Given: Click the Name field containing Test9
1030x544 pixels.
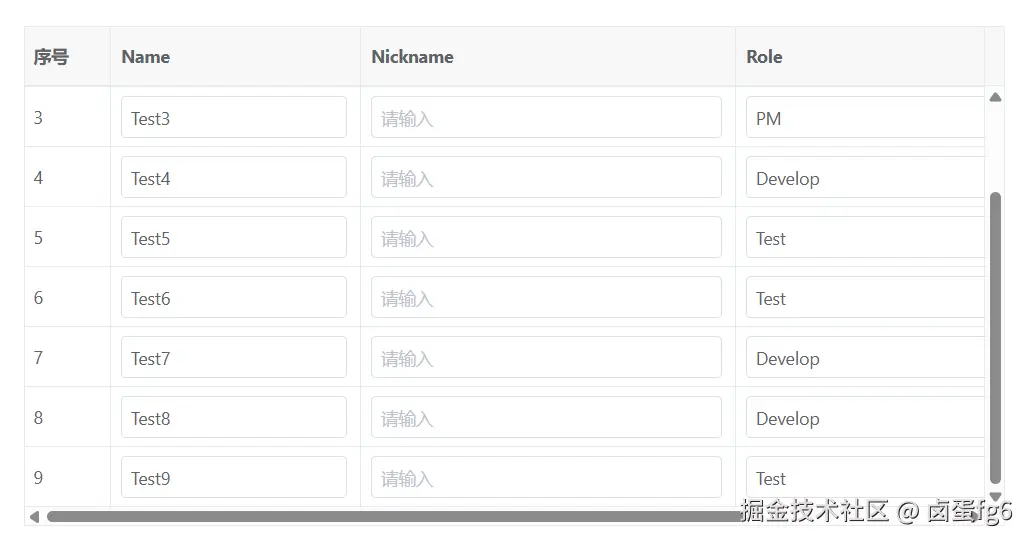Looking at the screenshot, I should click(233, 478).
